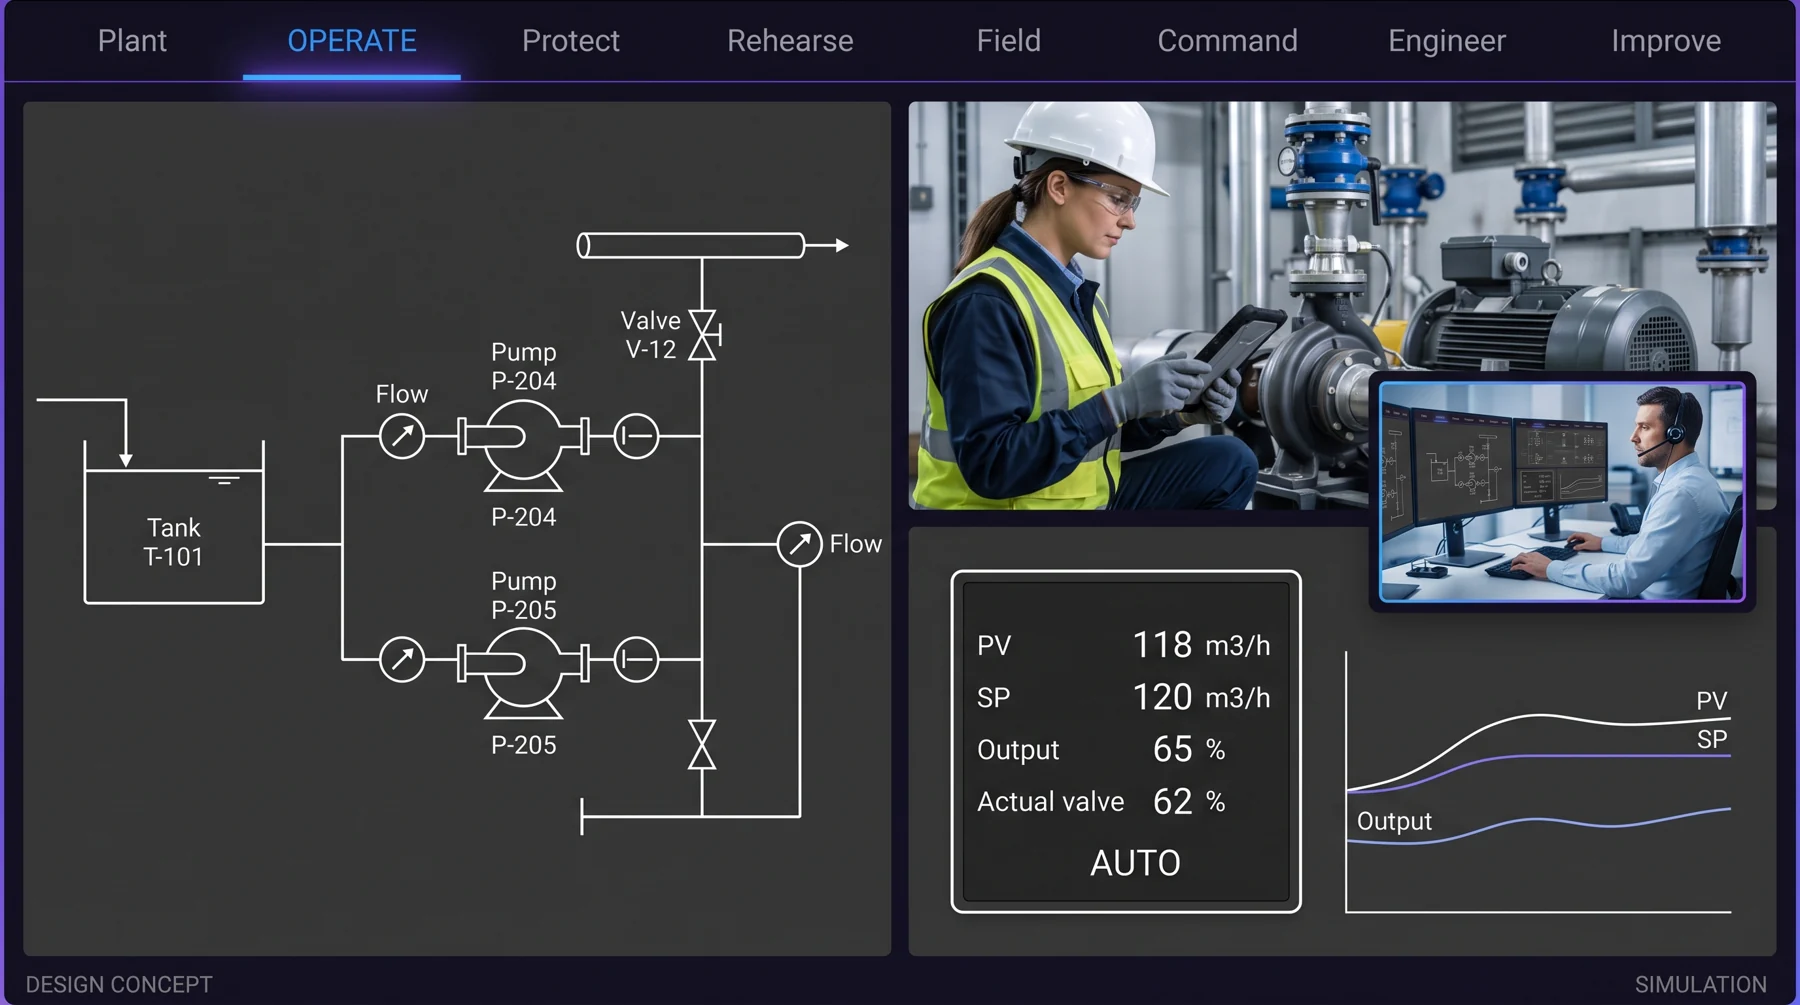Click the SP trend line label

point(1712,740)
